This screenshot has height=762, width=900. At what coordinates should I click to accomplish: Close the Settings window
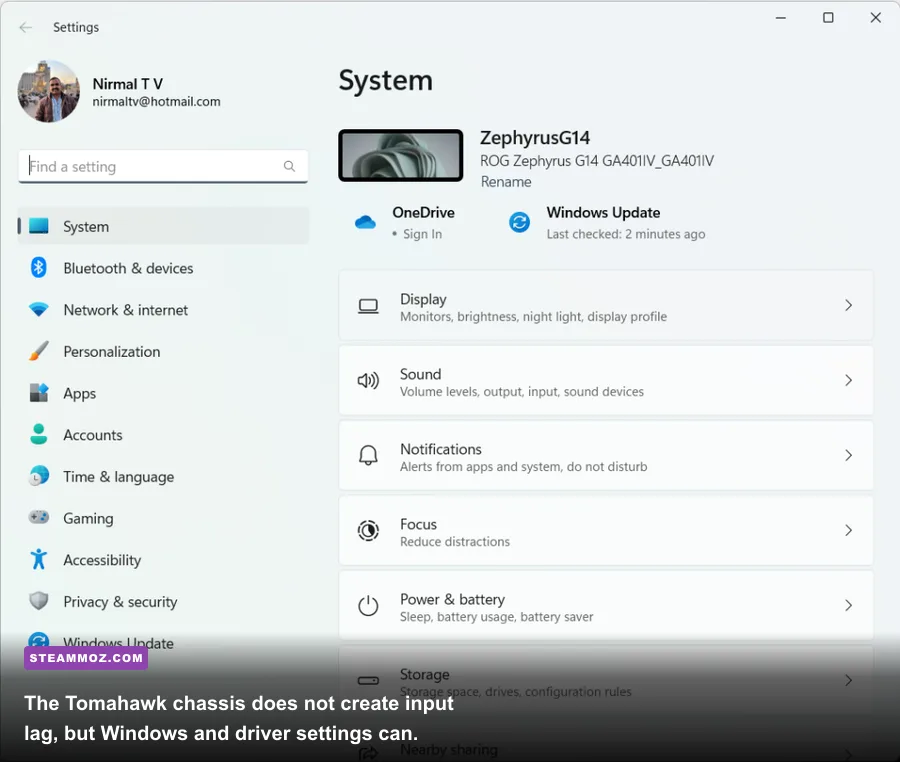875,18
